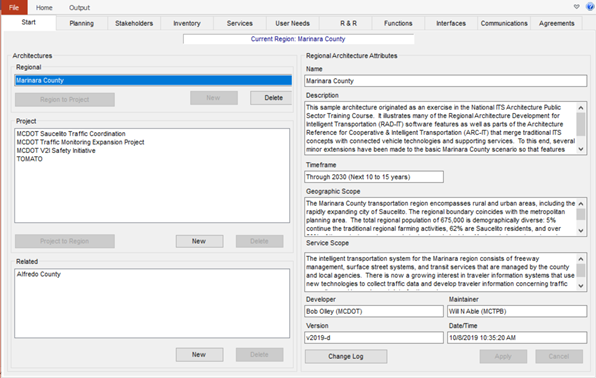
Task: Open the File menu
Action: 14,7
